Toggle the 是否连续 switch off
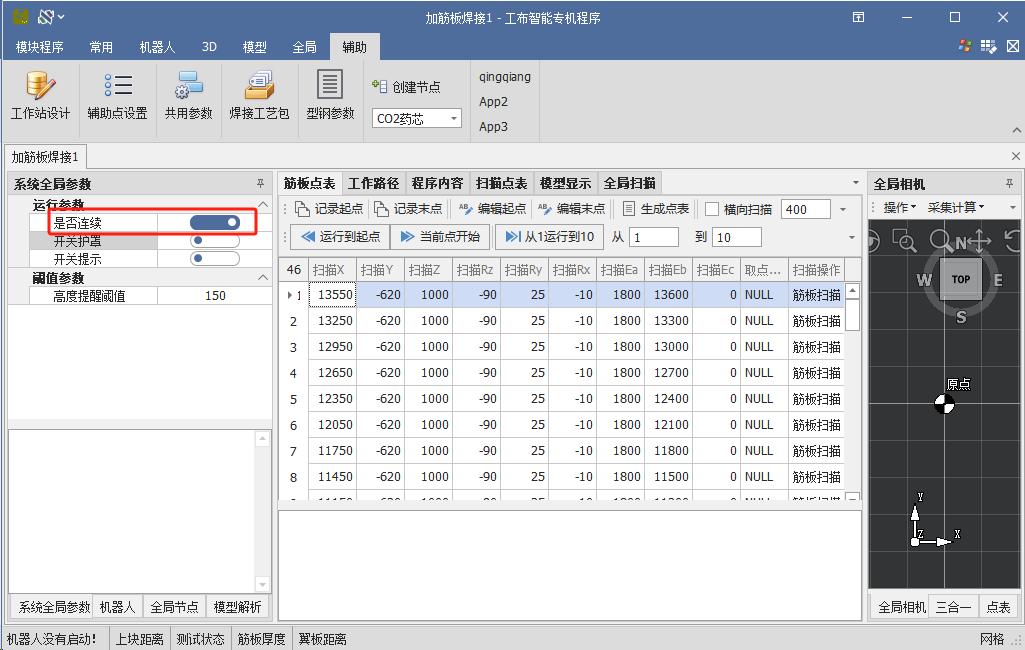The width and height of the screenshot is (1025, 650). (215, 222)
